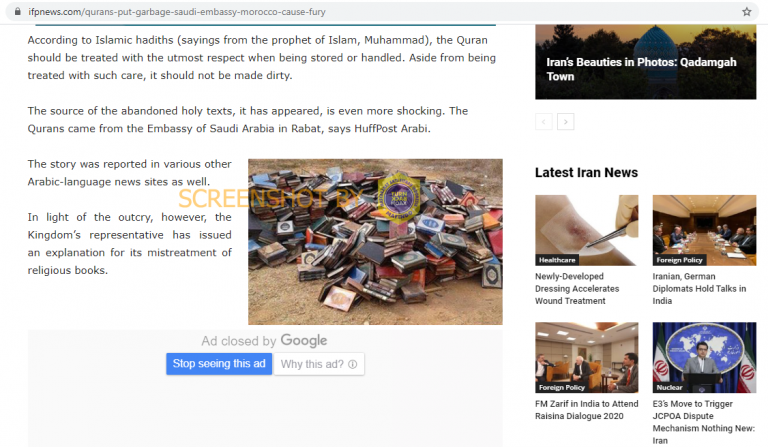Image resolution: width=768 pixels, height=447 pixels.
Task: Click the Stop seeing this ad button
Action: tap(219, 364)
